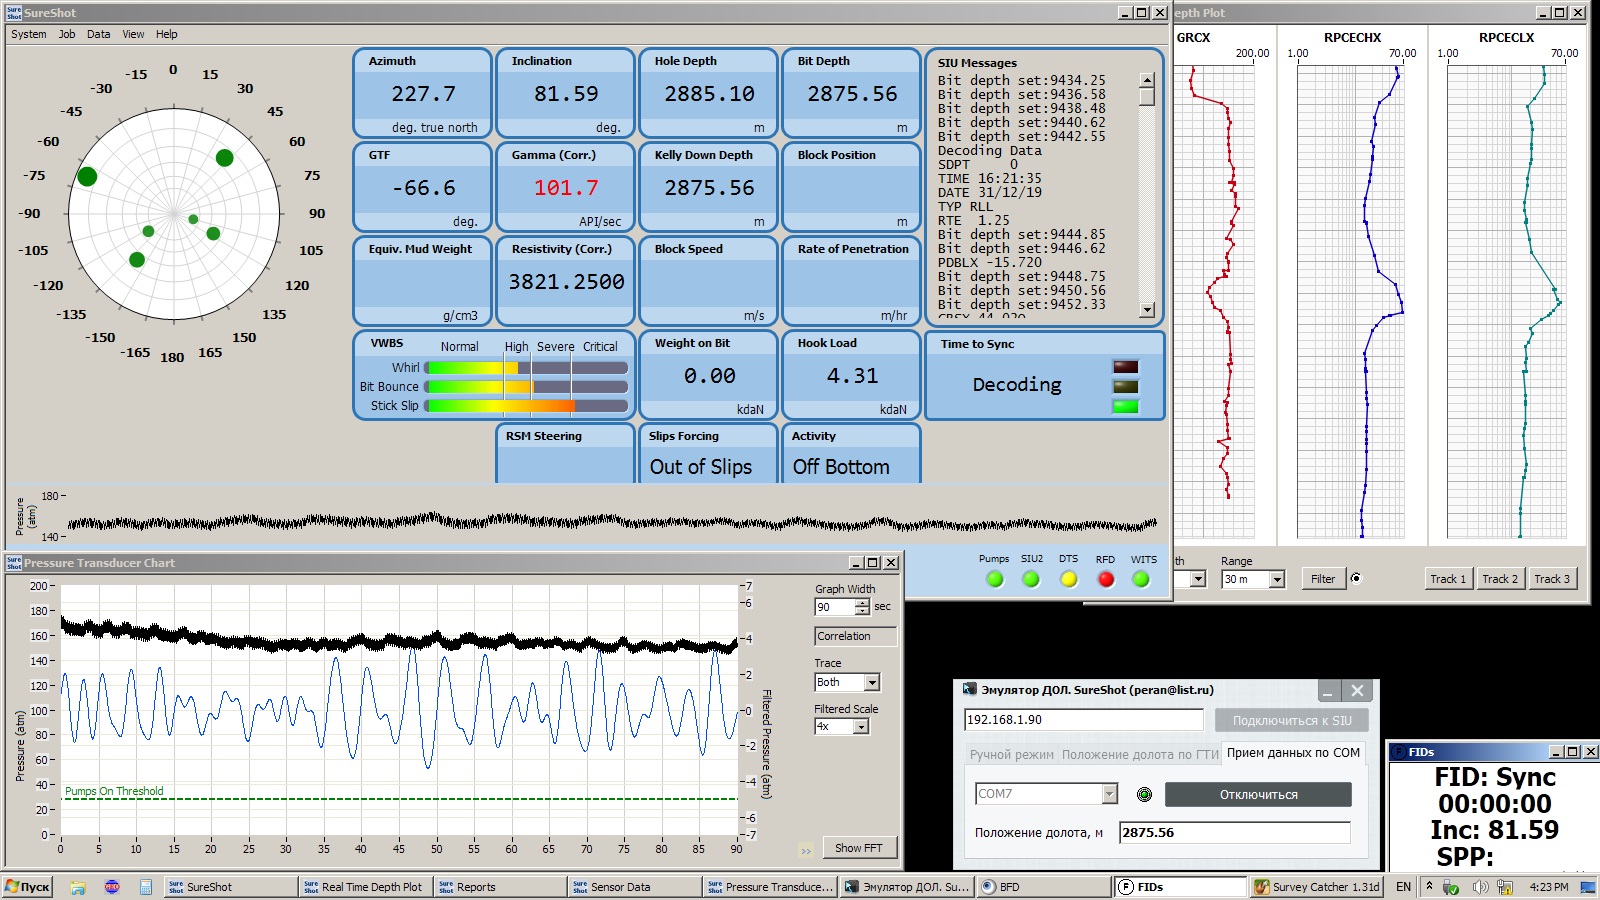1600x900 pixels.
Task: Click the Положение долота field showing 2875.56
Action: pos(1235,832)
